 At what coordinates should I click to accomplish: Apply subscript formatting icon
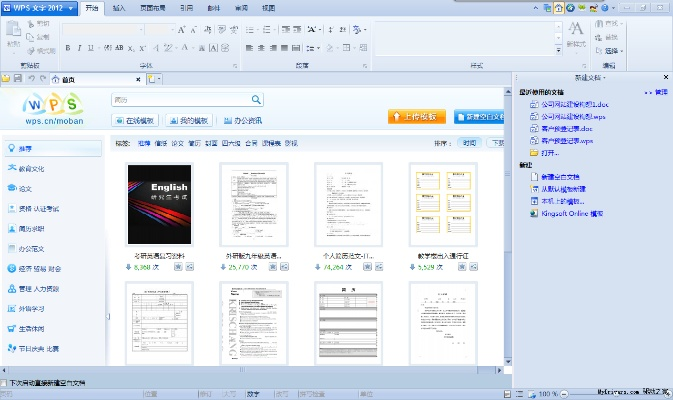pyautogui.click(x=131, y=48)
